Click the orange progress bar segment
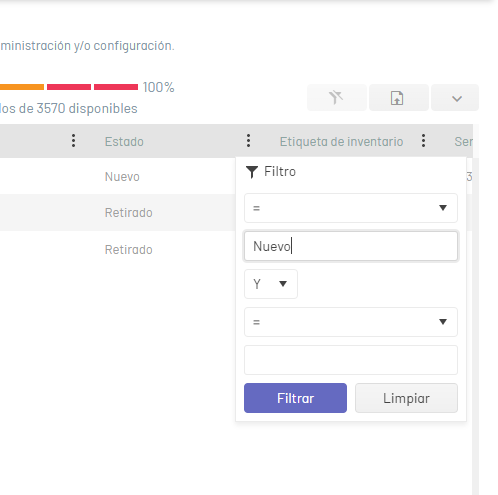 (x=22, y=87)
